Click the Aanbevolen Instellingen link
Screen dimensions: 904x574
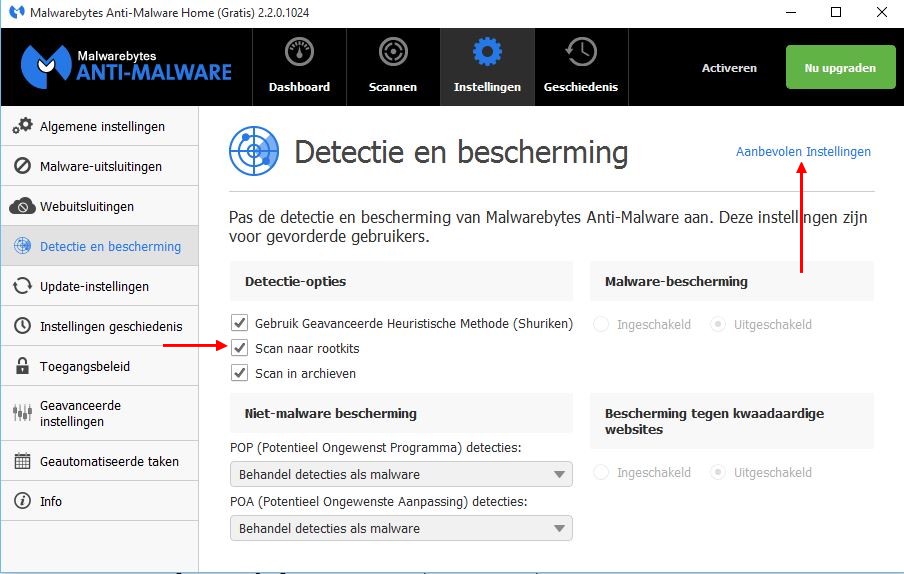pos(803,152)
